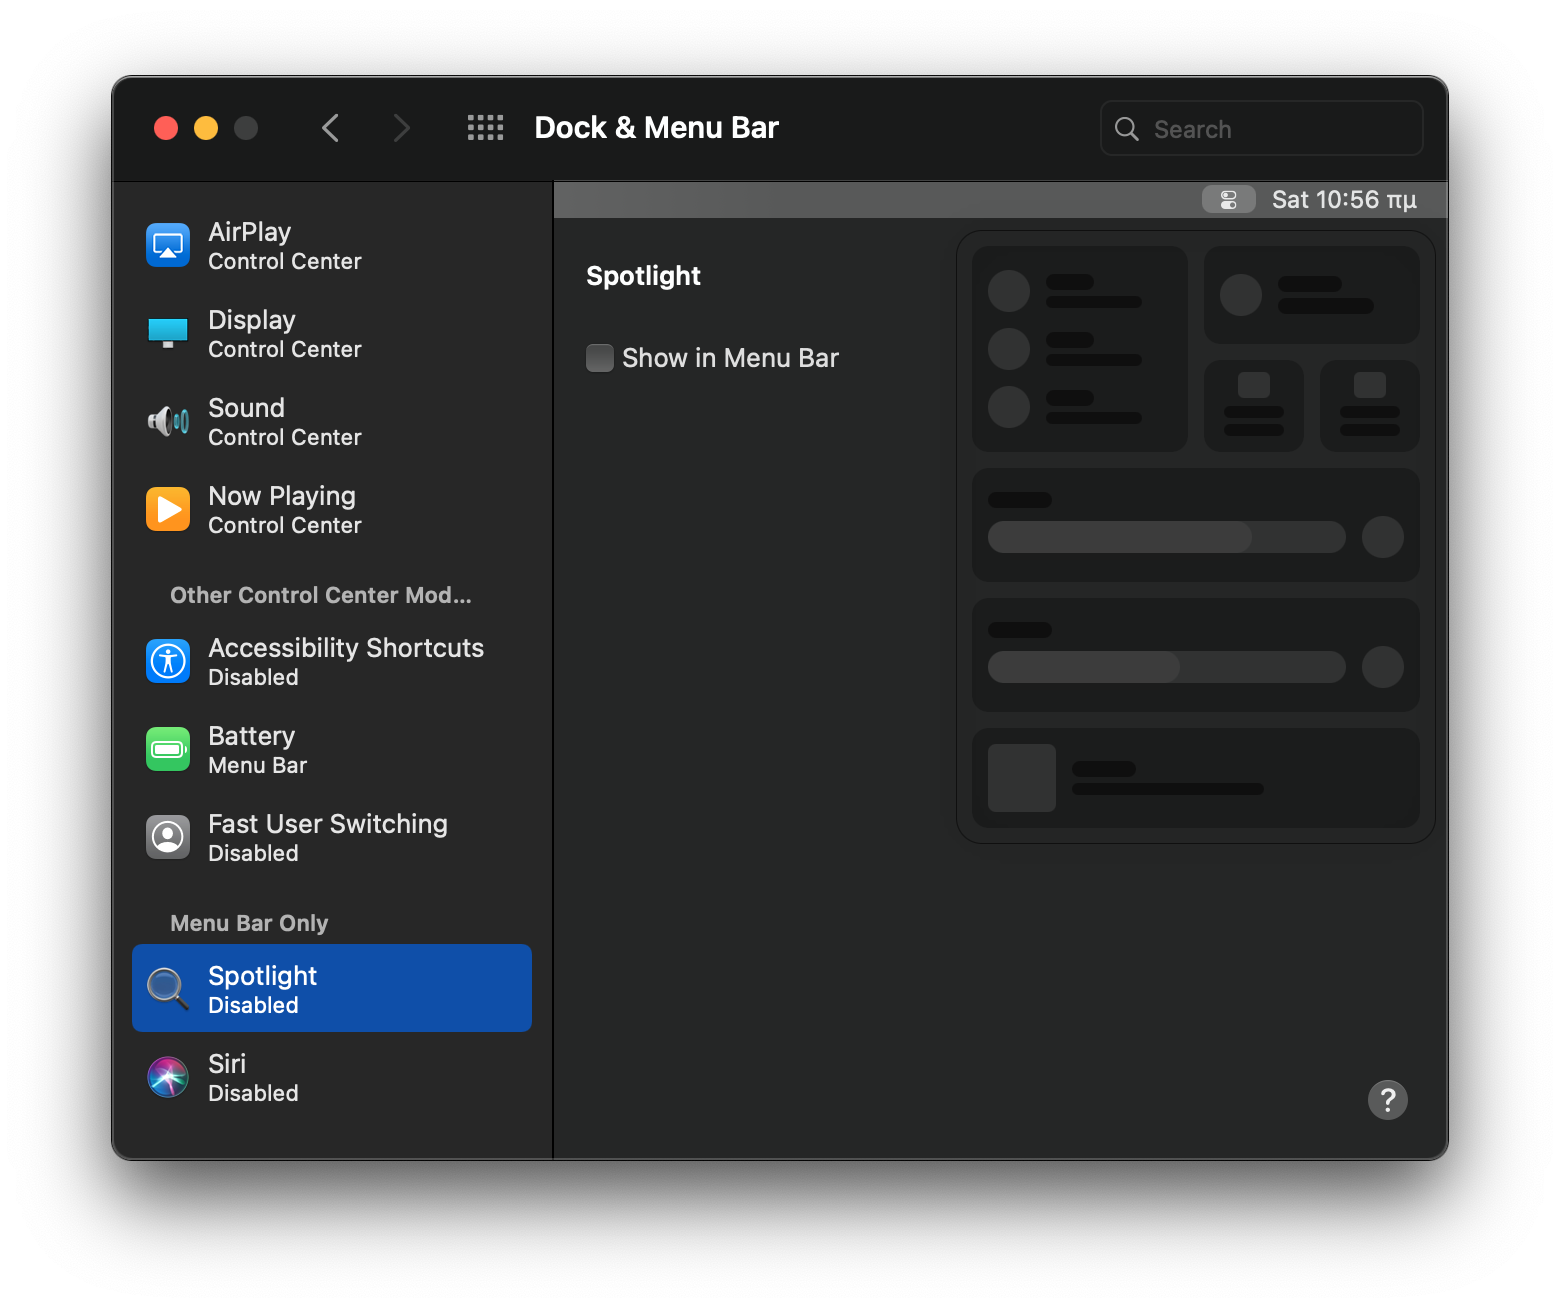The height and width of the screenshot is (1308, 1560).
Task: Show all preferences grid icon
Action: [486, 128]
